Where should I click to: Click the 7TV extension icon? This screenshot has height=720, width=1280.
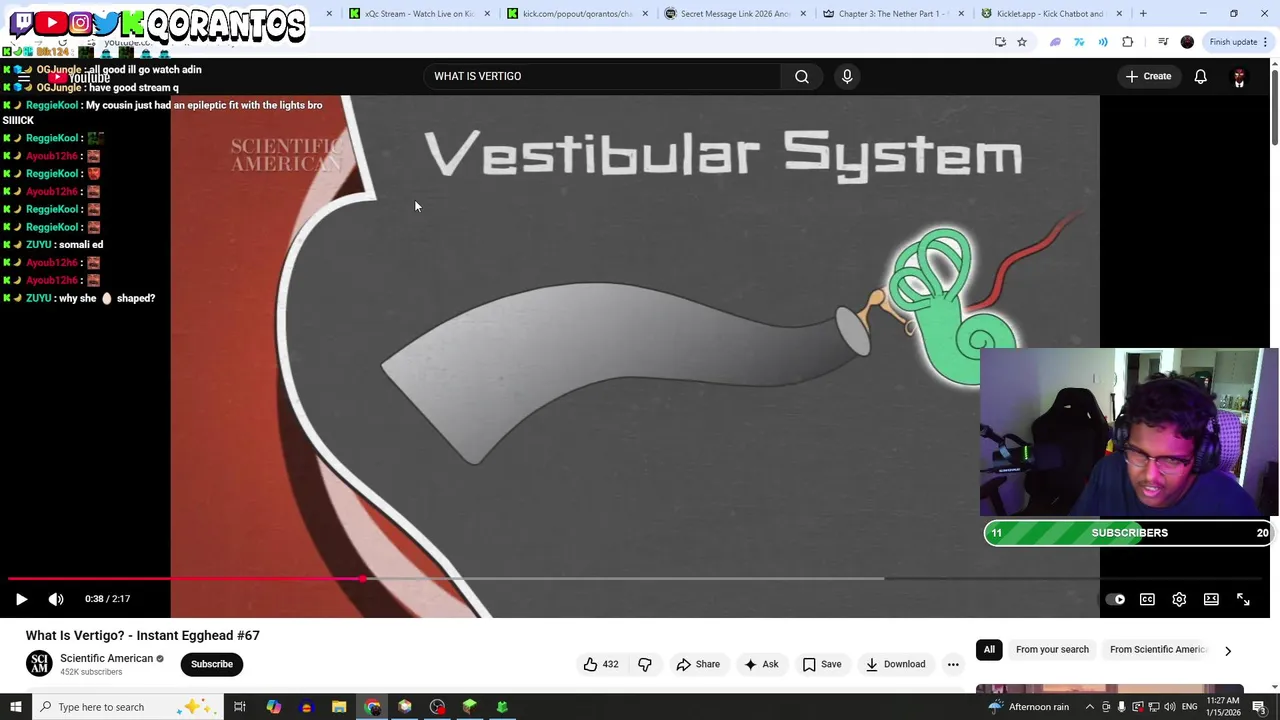[1079, 42]
